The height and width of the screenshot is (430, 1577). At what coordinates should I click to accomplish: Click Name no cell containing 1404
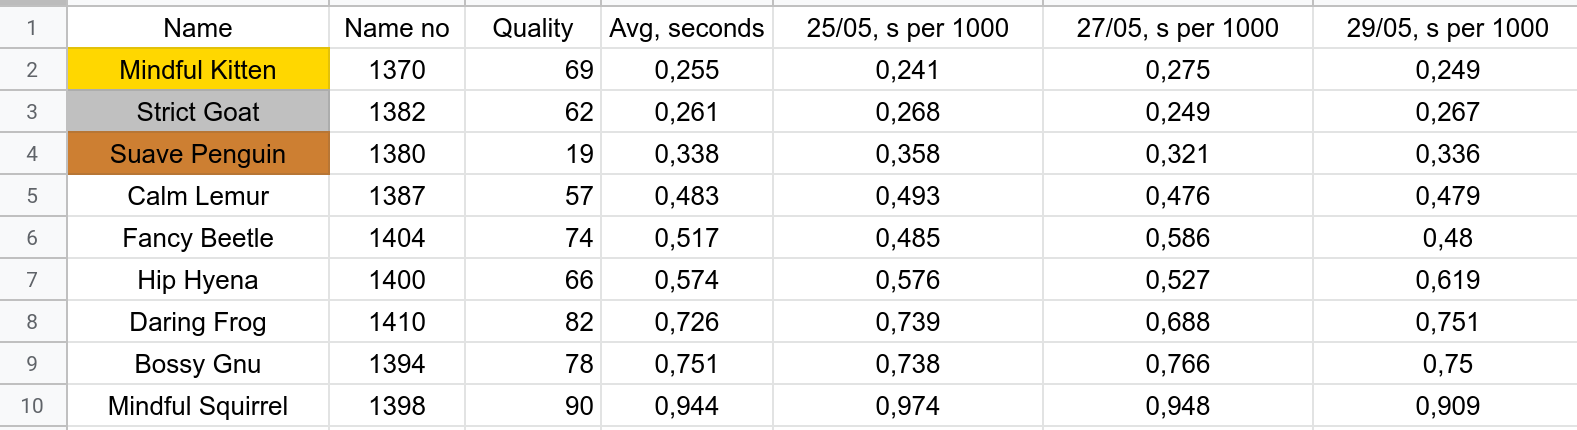coord(397,238)
